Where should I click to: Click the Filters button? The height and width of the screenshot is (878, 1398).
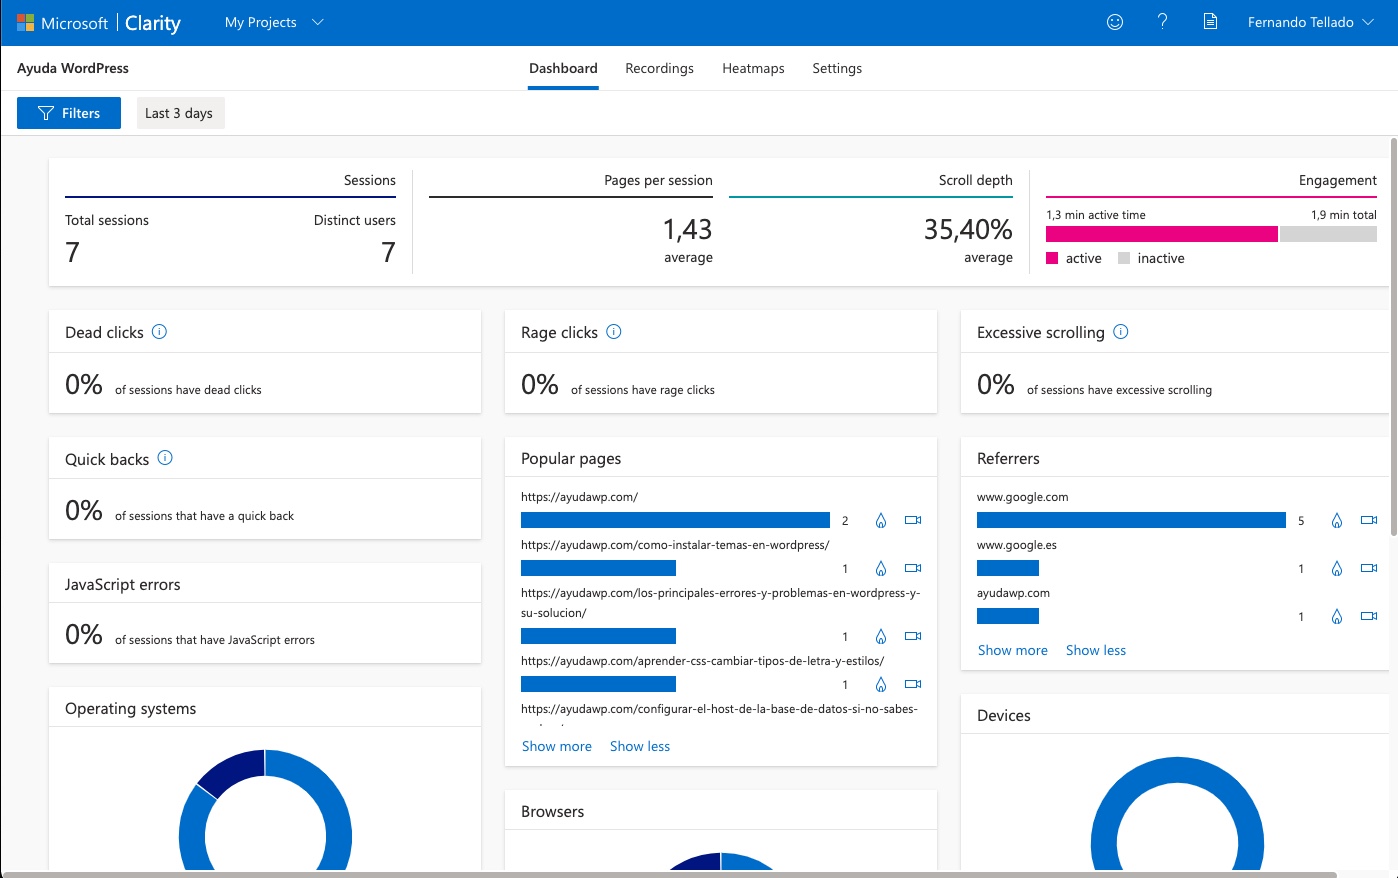point(69,113)
